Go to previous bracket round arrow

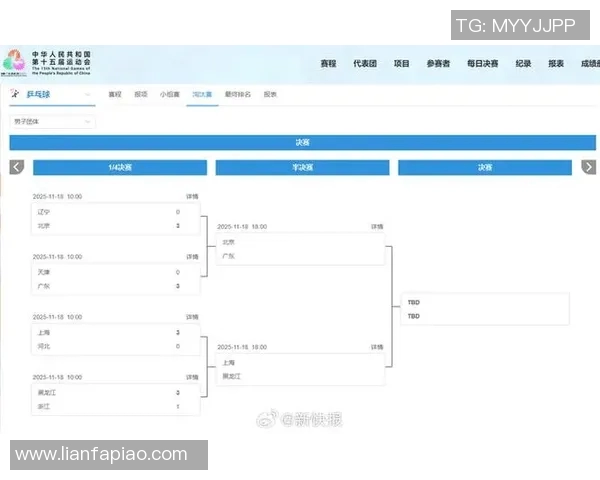click(17, 167)
